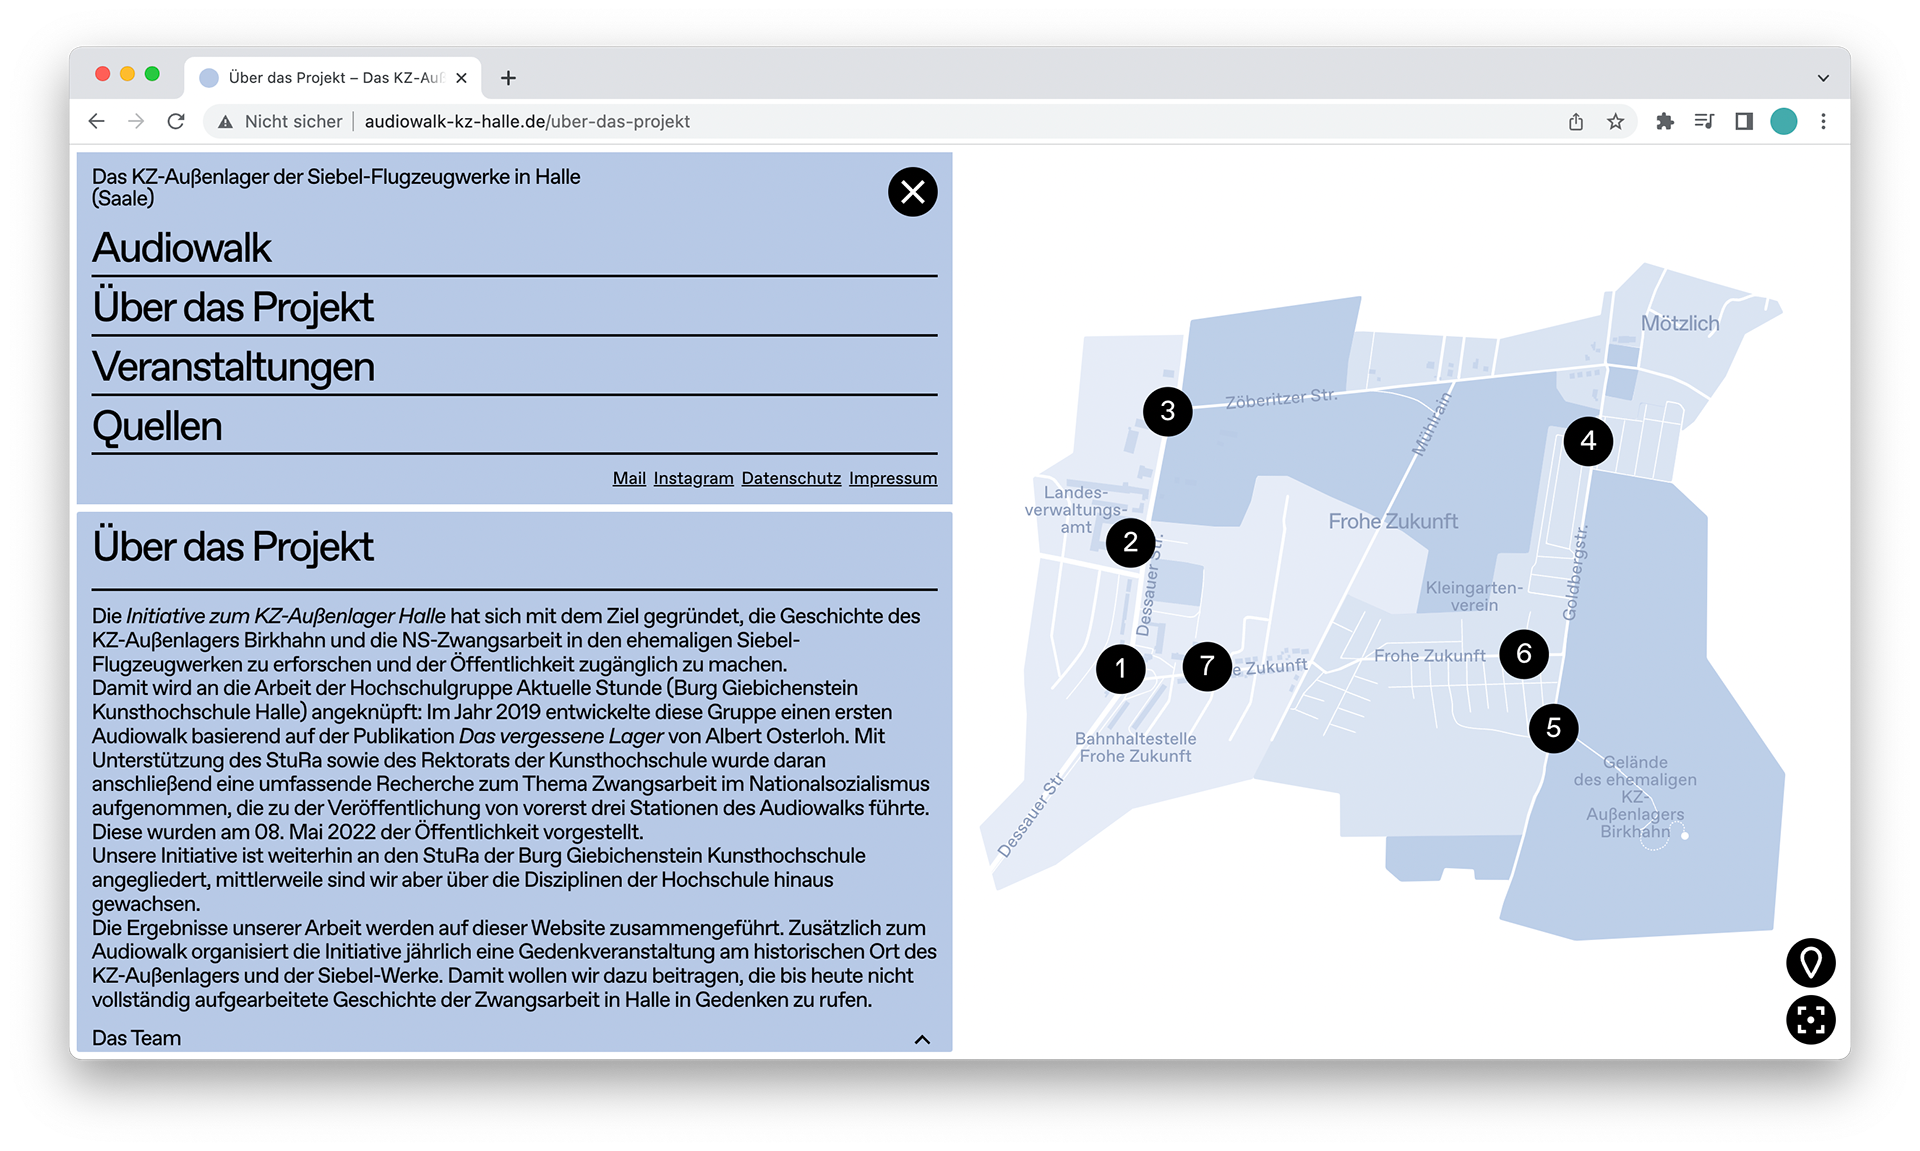Click the map fullscreen focus button
The image size is (1920, 1151).
[1810, 1020]
